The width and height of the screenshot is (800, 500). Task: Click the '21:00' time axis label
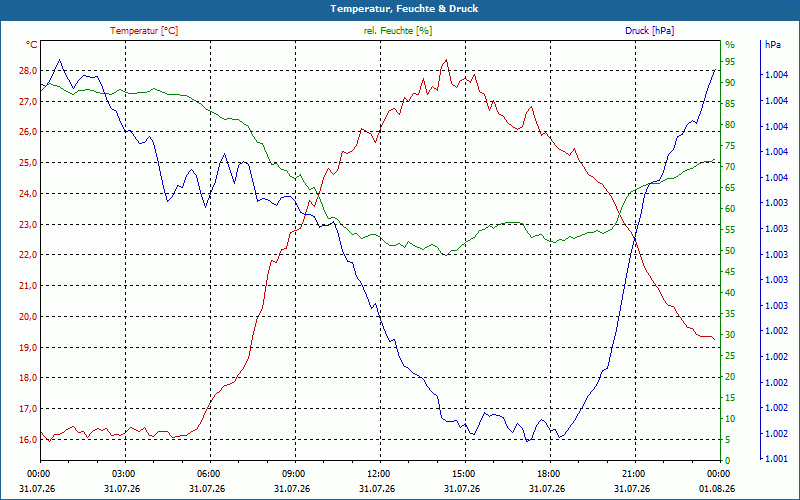[635, 474]
